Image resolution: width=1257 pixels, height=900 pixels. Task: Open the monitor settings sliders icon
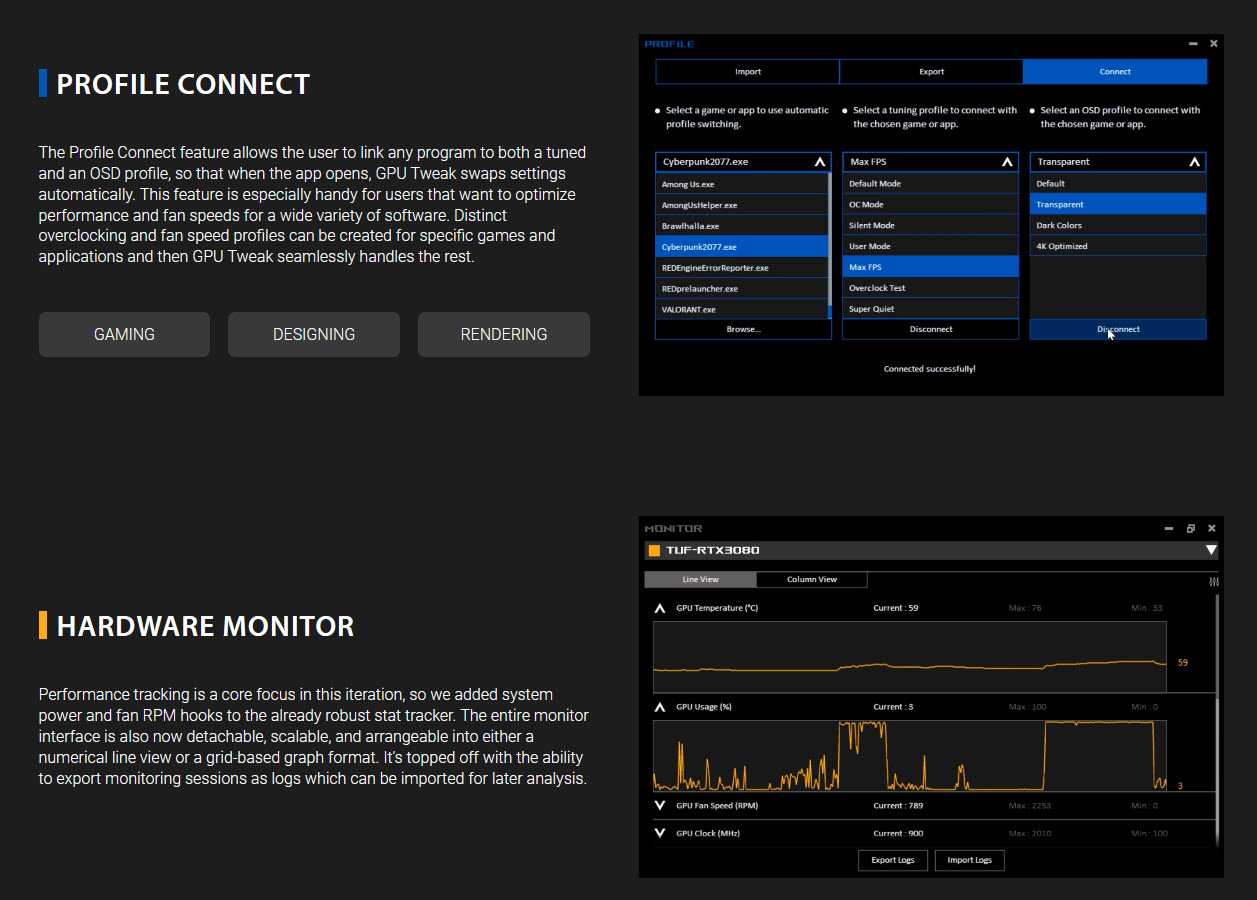1214,581
